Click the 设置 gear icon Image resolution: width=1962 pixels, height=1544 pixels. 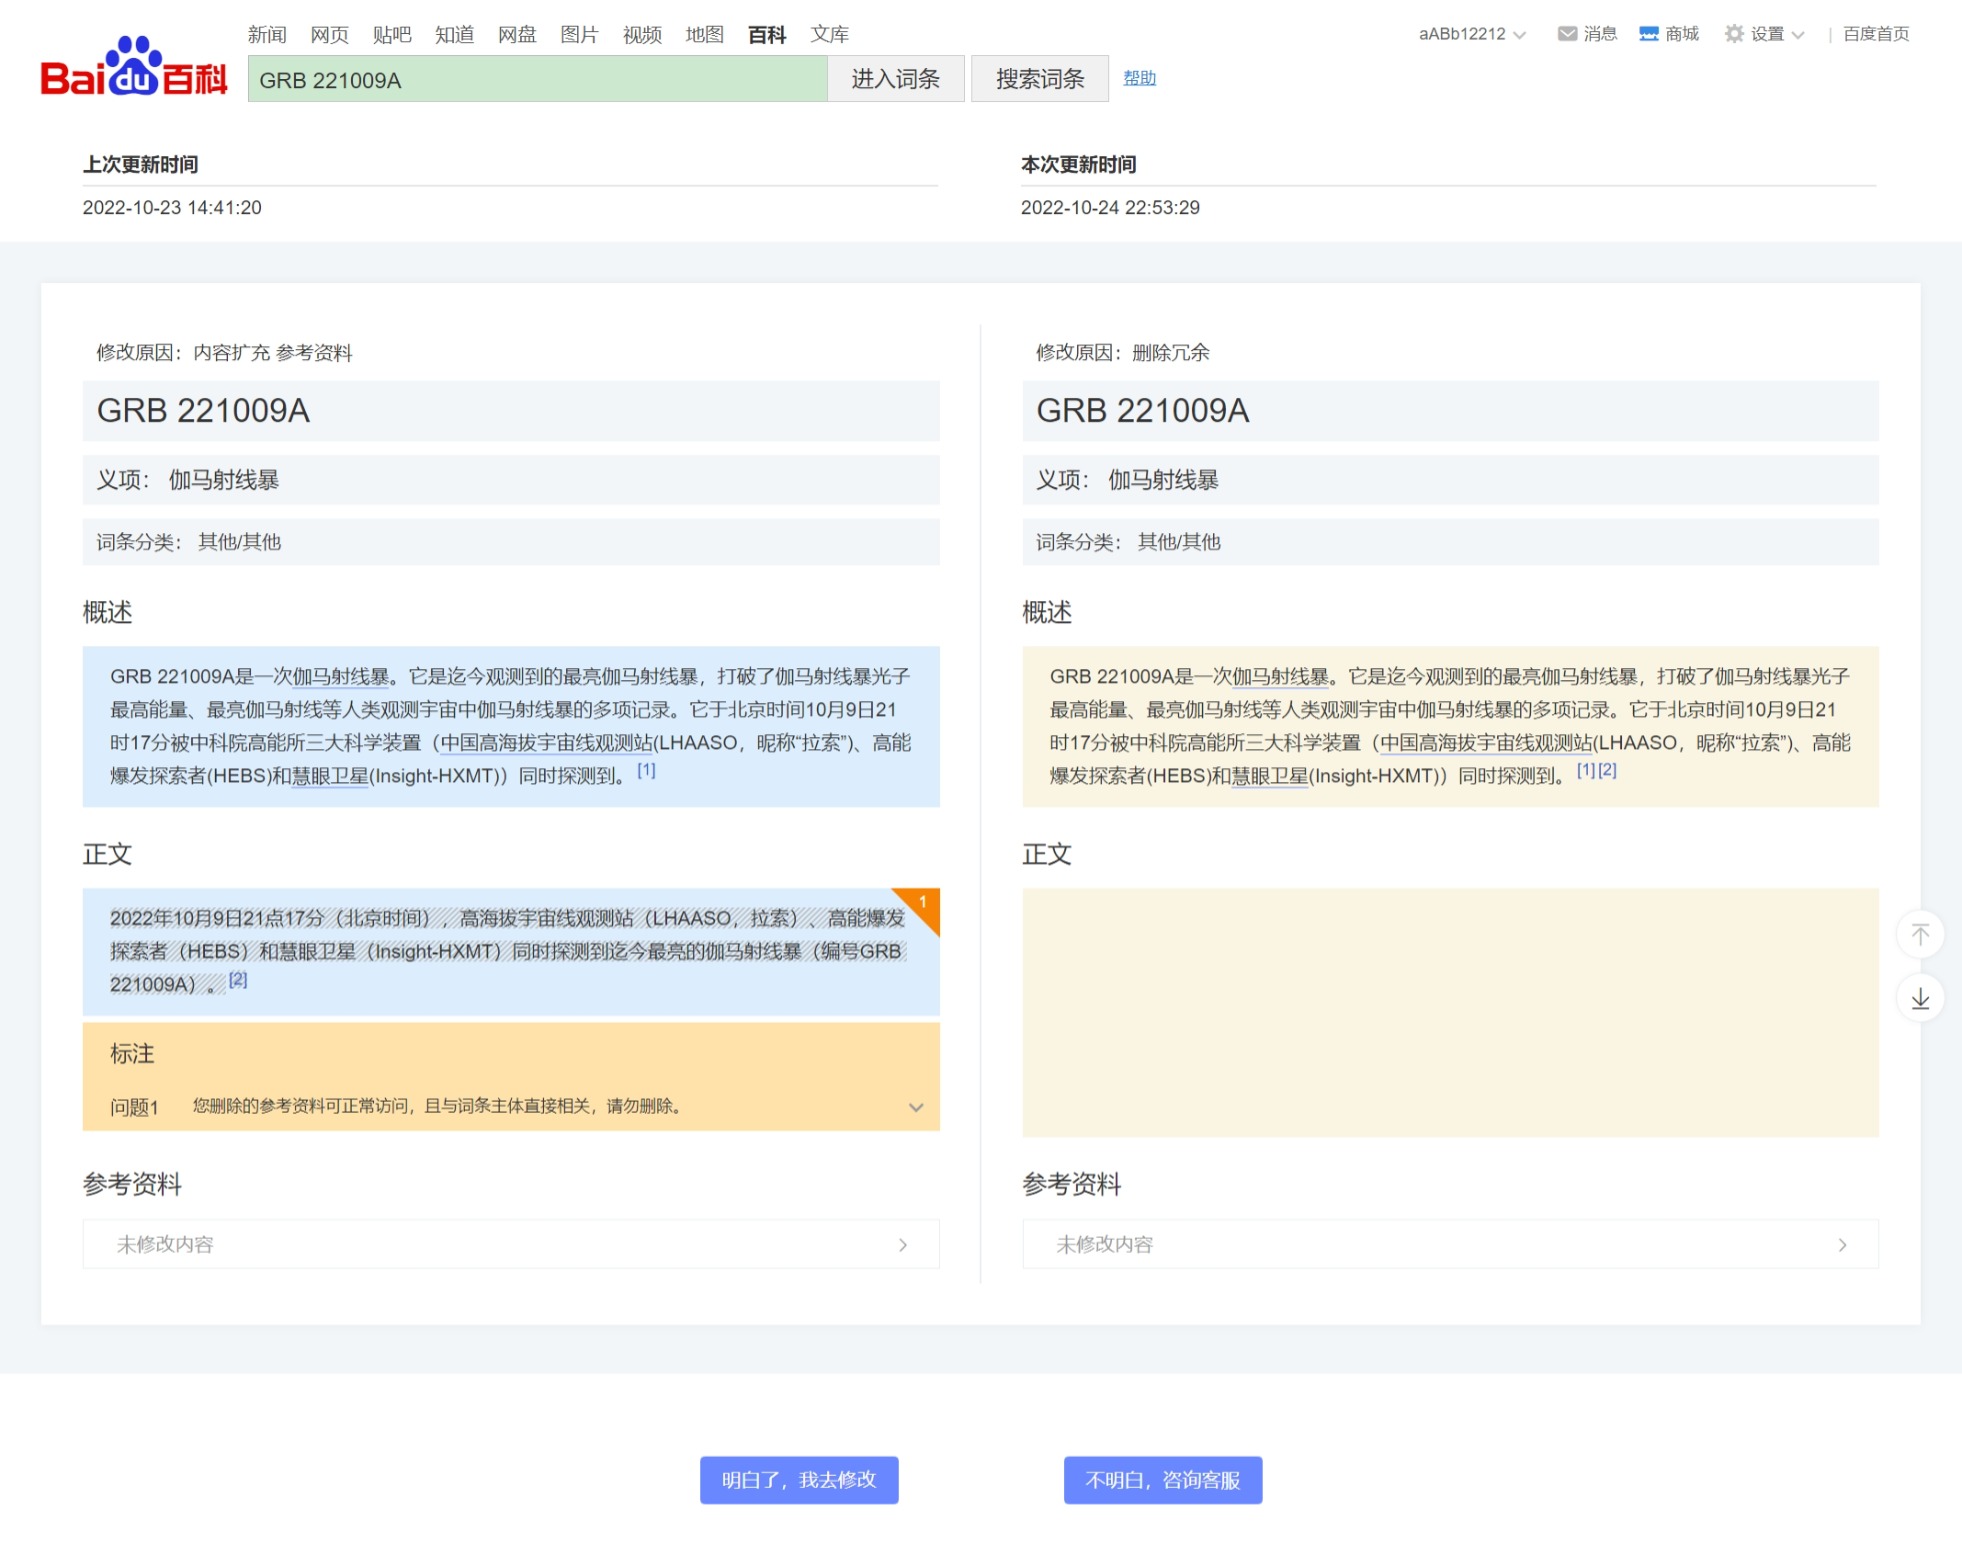(1734, 34)
